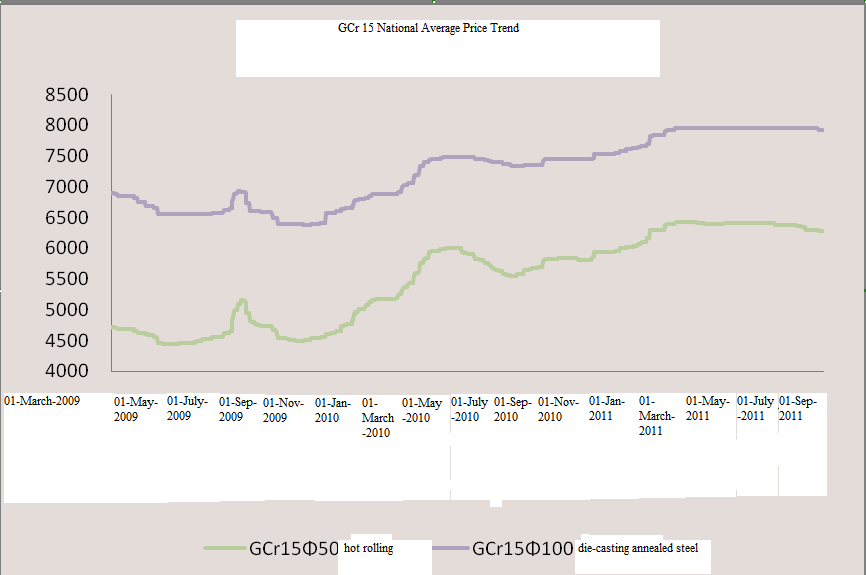This screenshot has height=575, width=866.
Task: Select the green GCr15Φ50 legend line swatch
Action: tap(223, 548)
